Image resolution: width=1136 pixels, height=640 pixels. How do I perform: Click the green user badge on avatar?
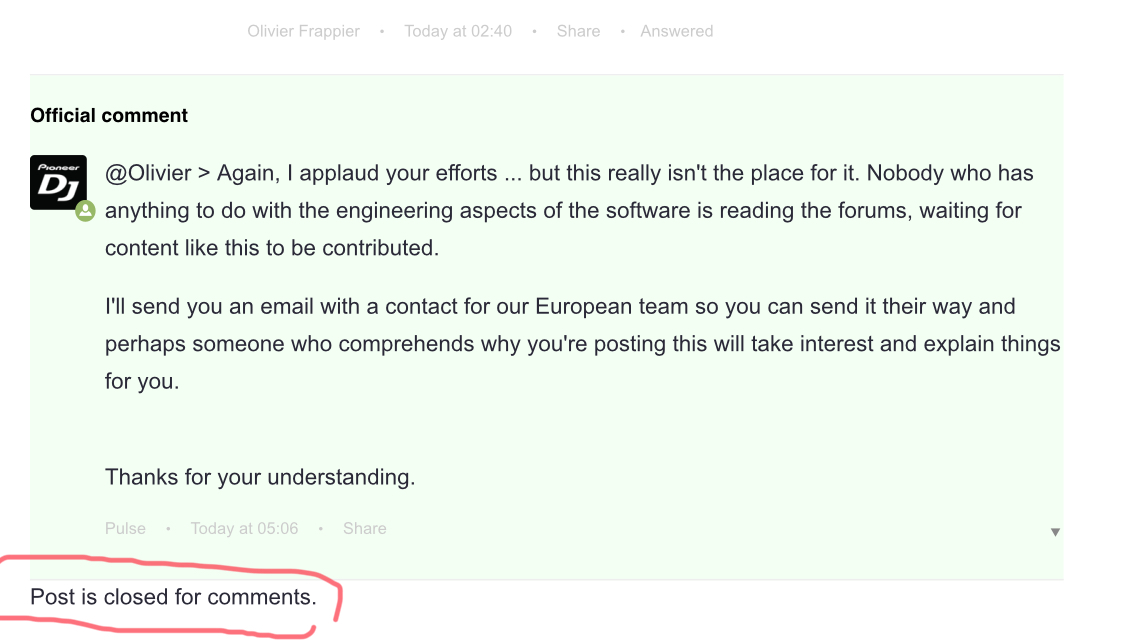point(85,211)
